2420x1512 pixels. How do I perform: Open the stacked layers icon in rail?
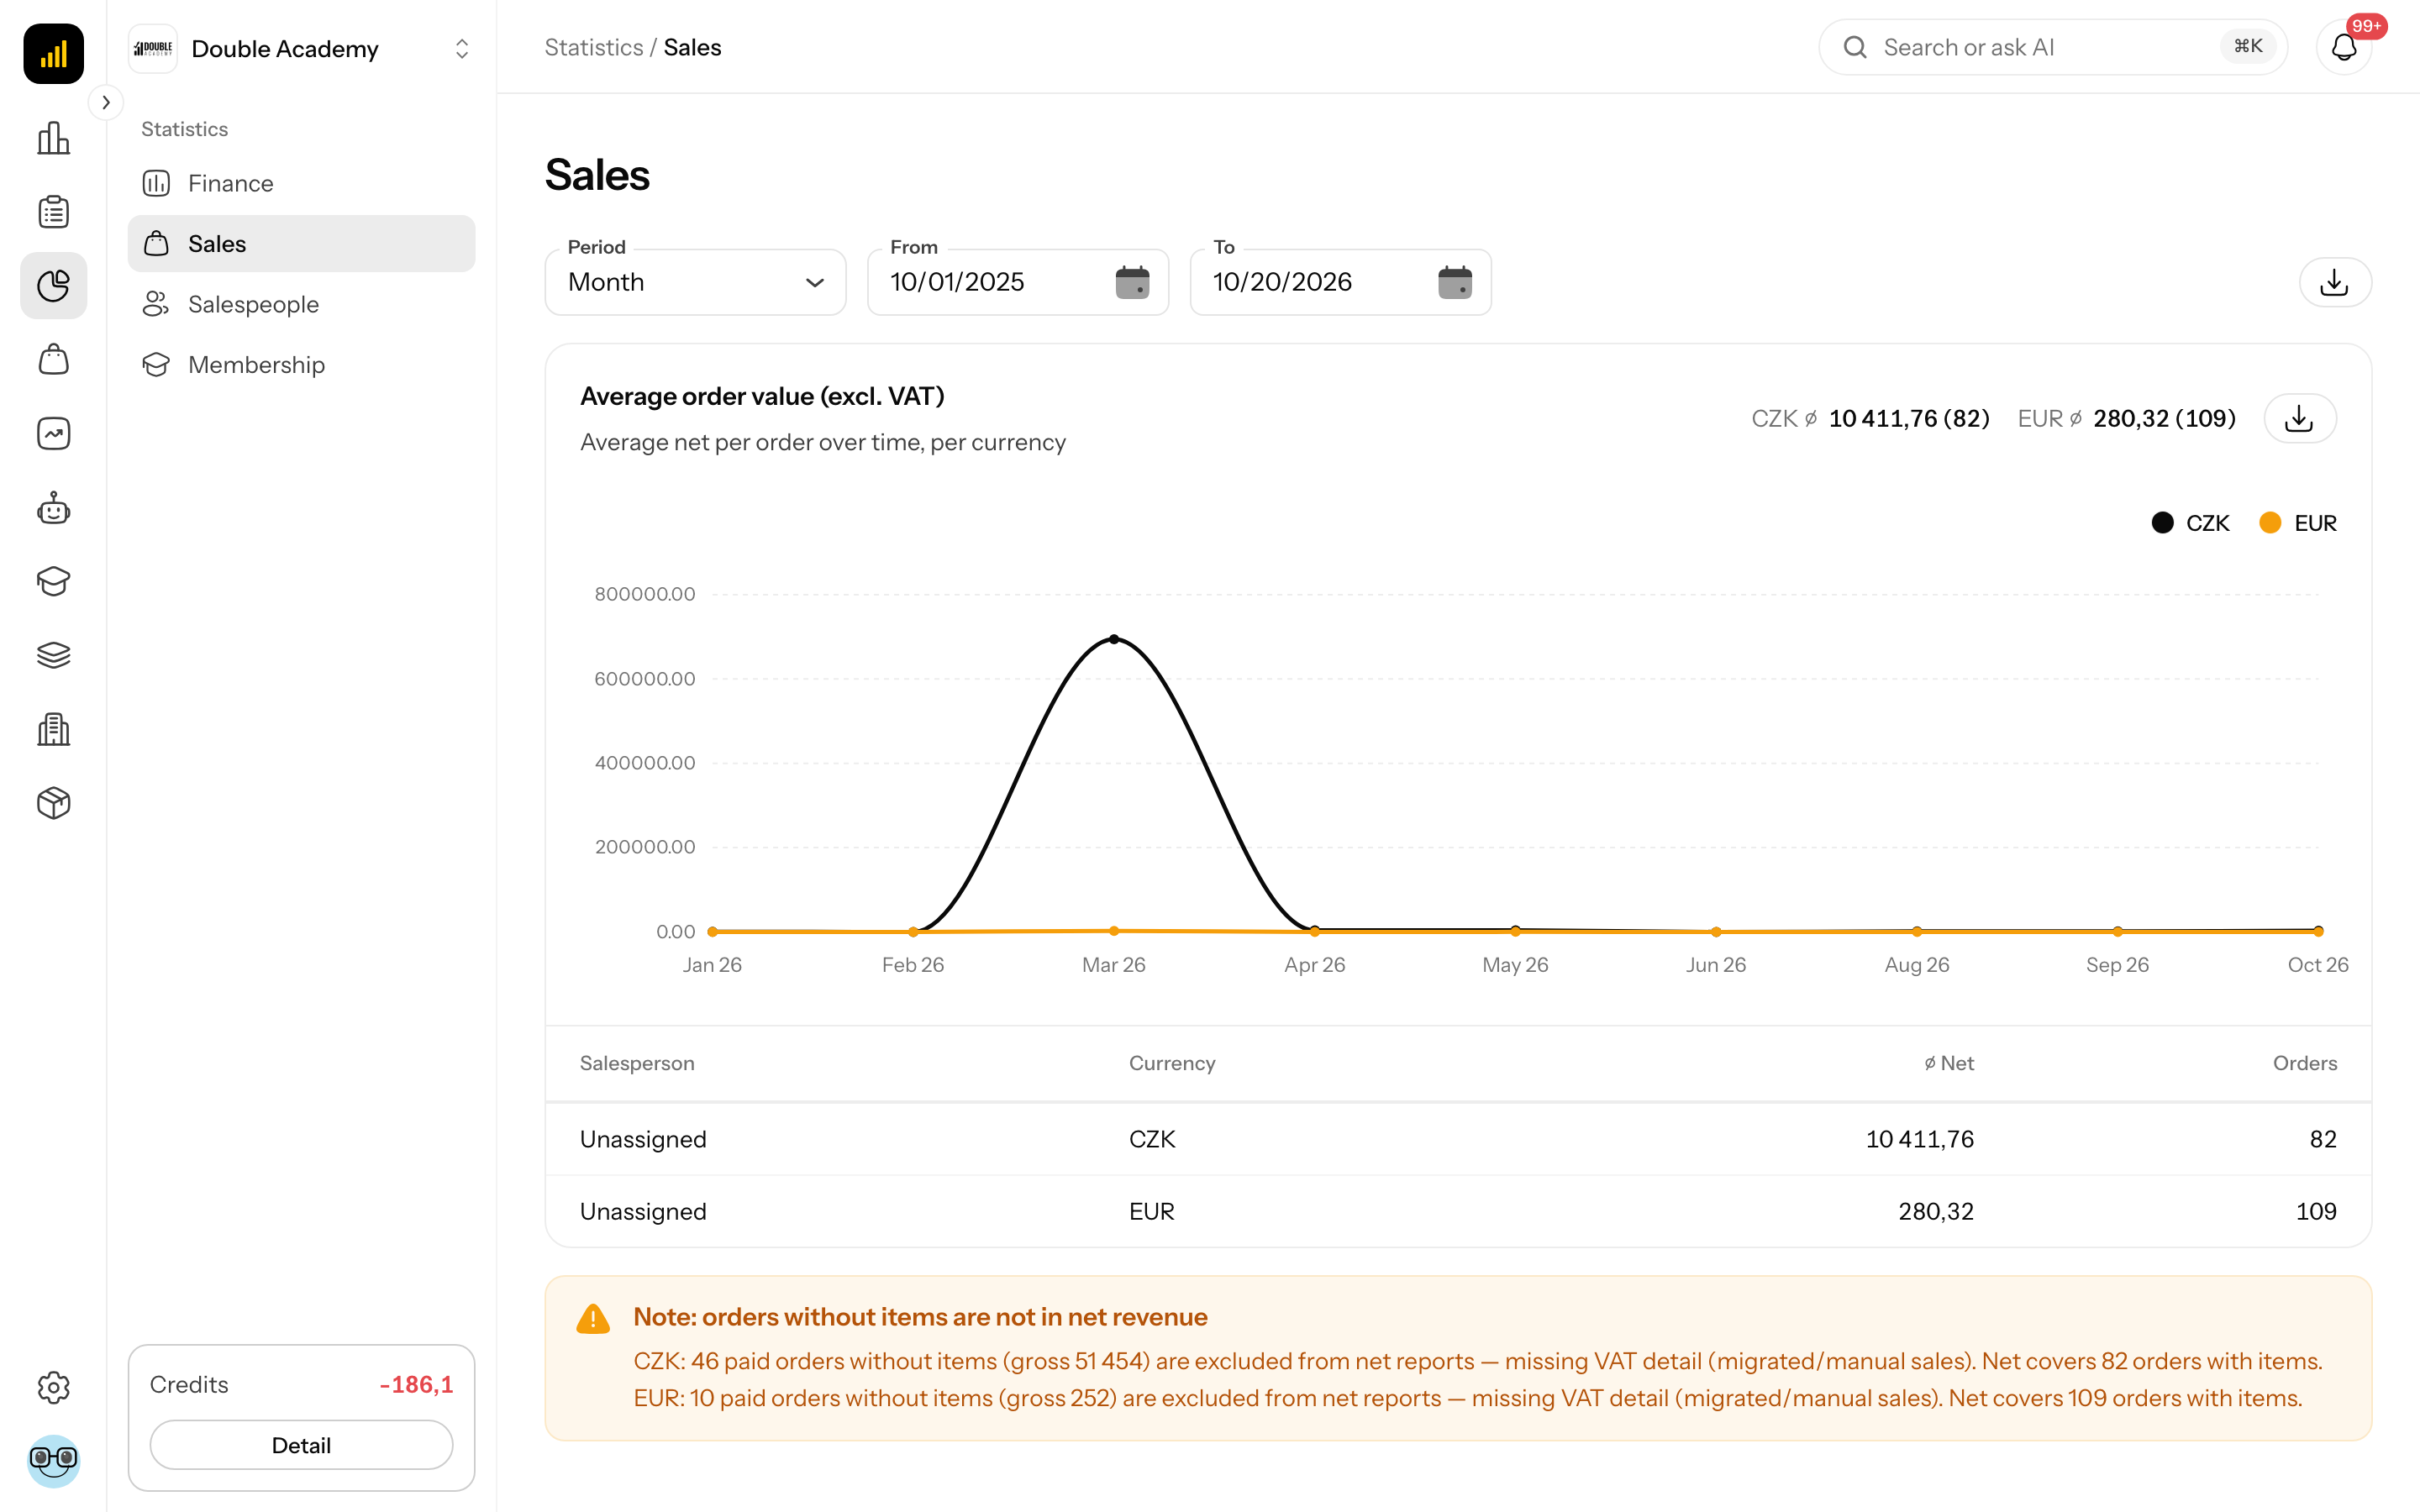pyautogui.click(x=53, y=656)
